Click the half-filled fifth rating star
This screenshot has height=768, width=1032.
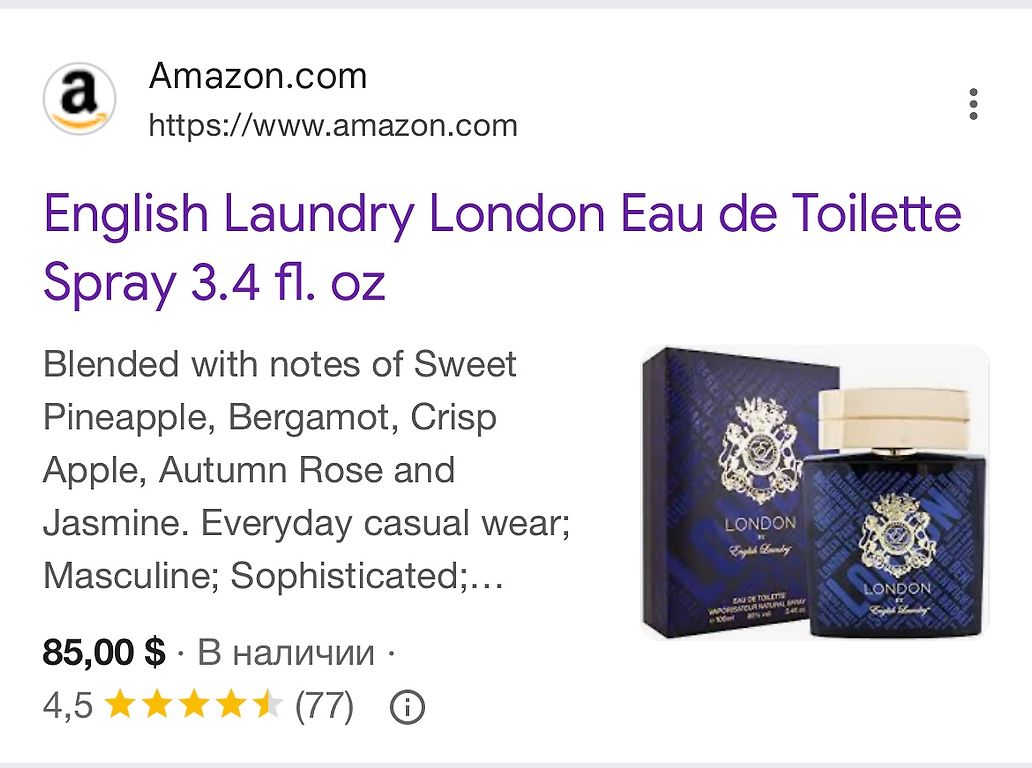pos(269,705)
